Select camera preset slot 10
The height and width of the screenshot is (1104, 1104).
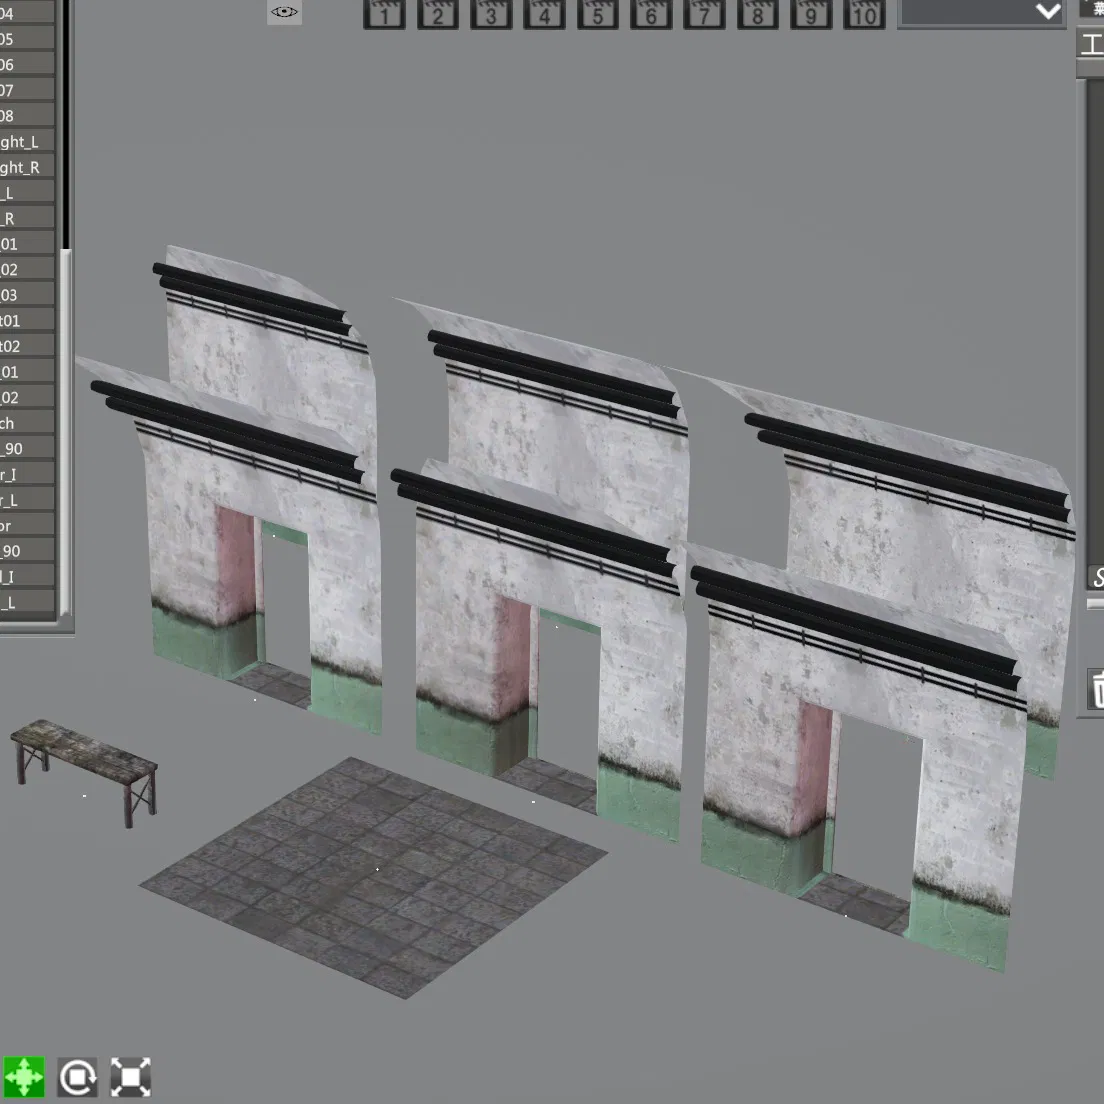(865, 14)
